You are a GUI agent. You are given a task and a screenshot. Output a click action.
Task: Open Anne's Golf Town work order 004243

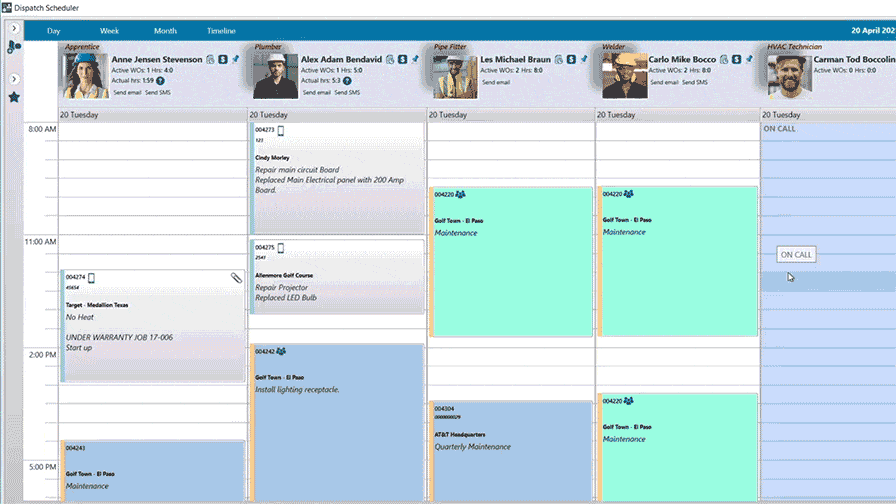[153, 471]
